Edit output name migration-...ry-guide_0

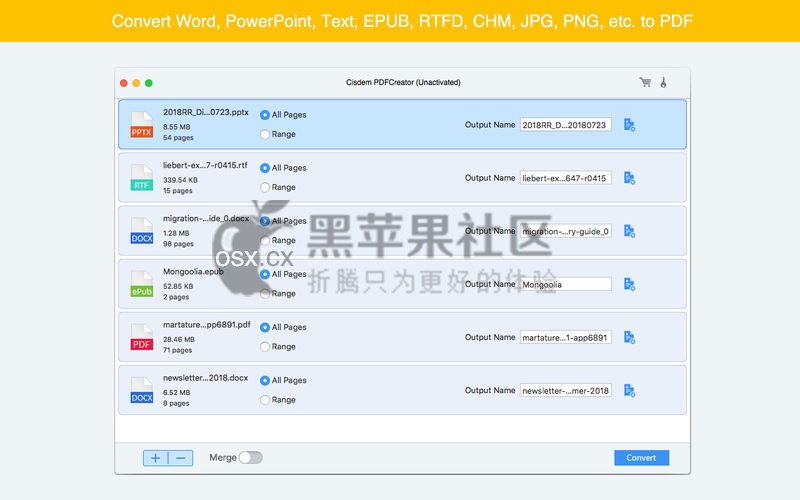click(565, 231)
